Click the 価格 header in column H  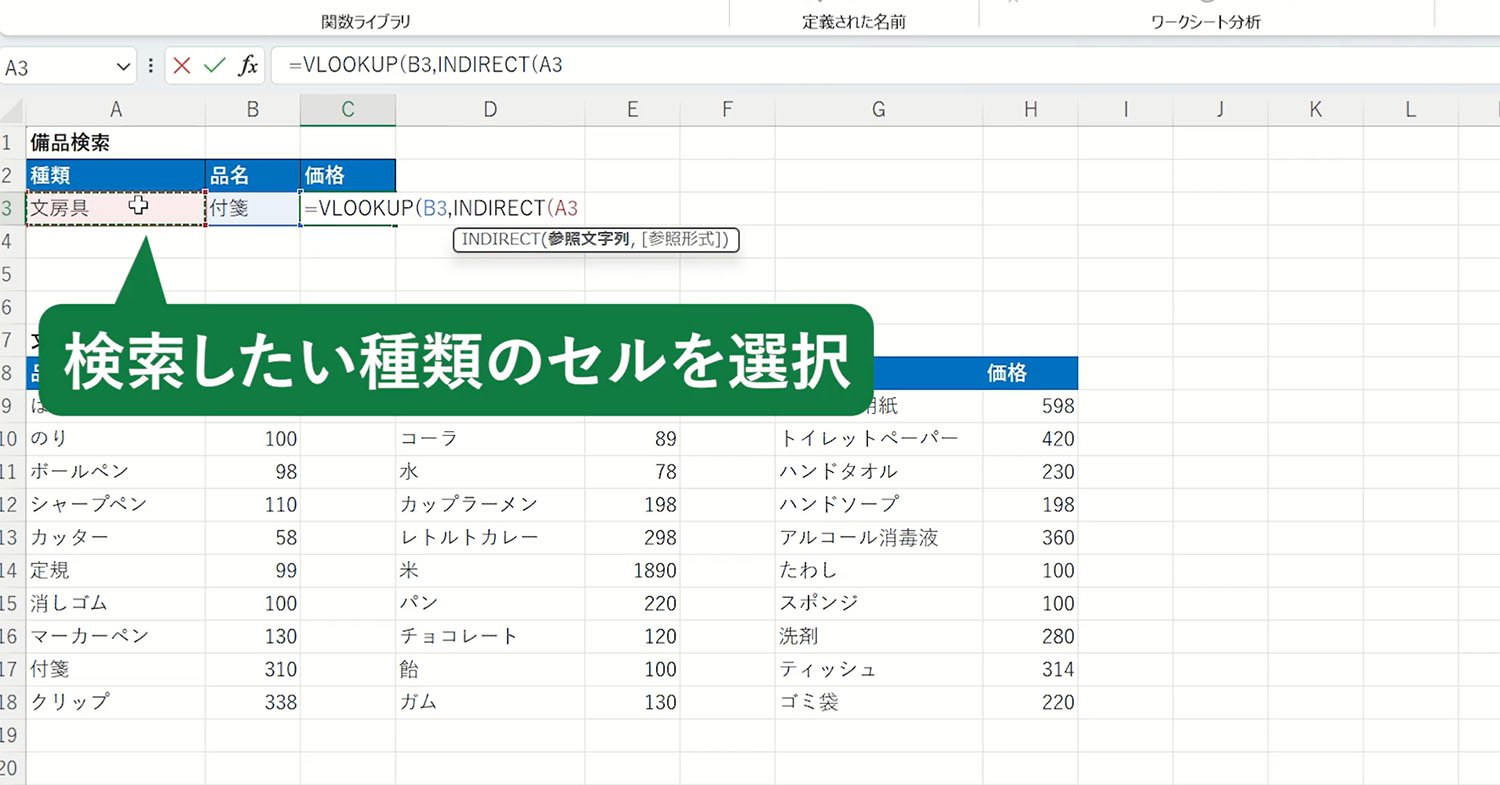click(1030, 373)
